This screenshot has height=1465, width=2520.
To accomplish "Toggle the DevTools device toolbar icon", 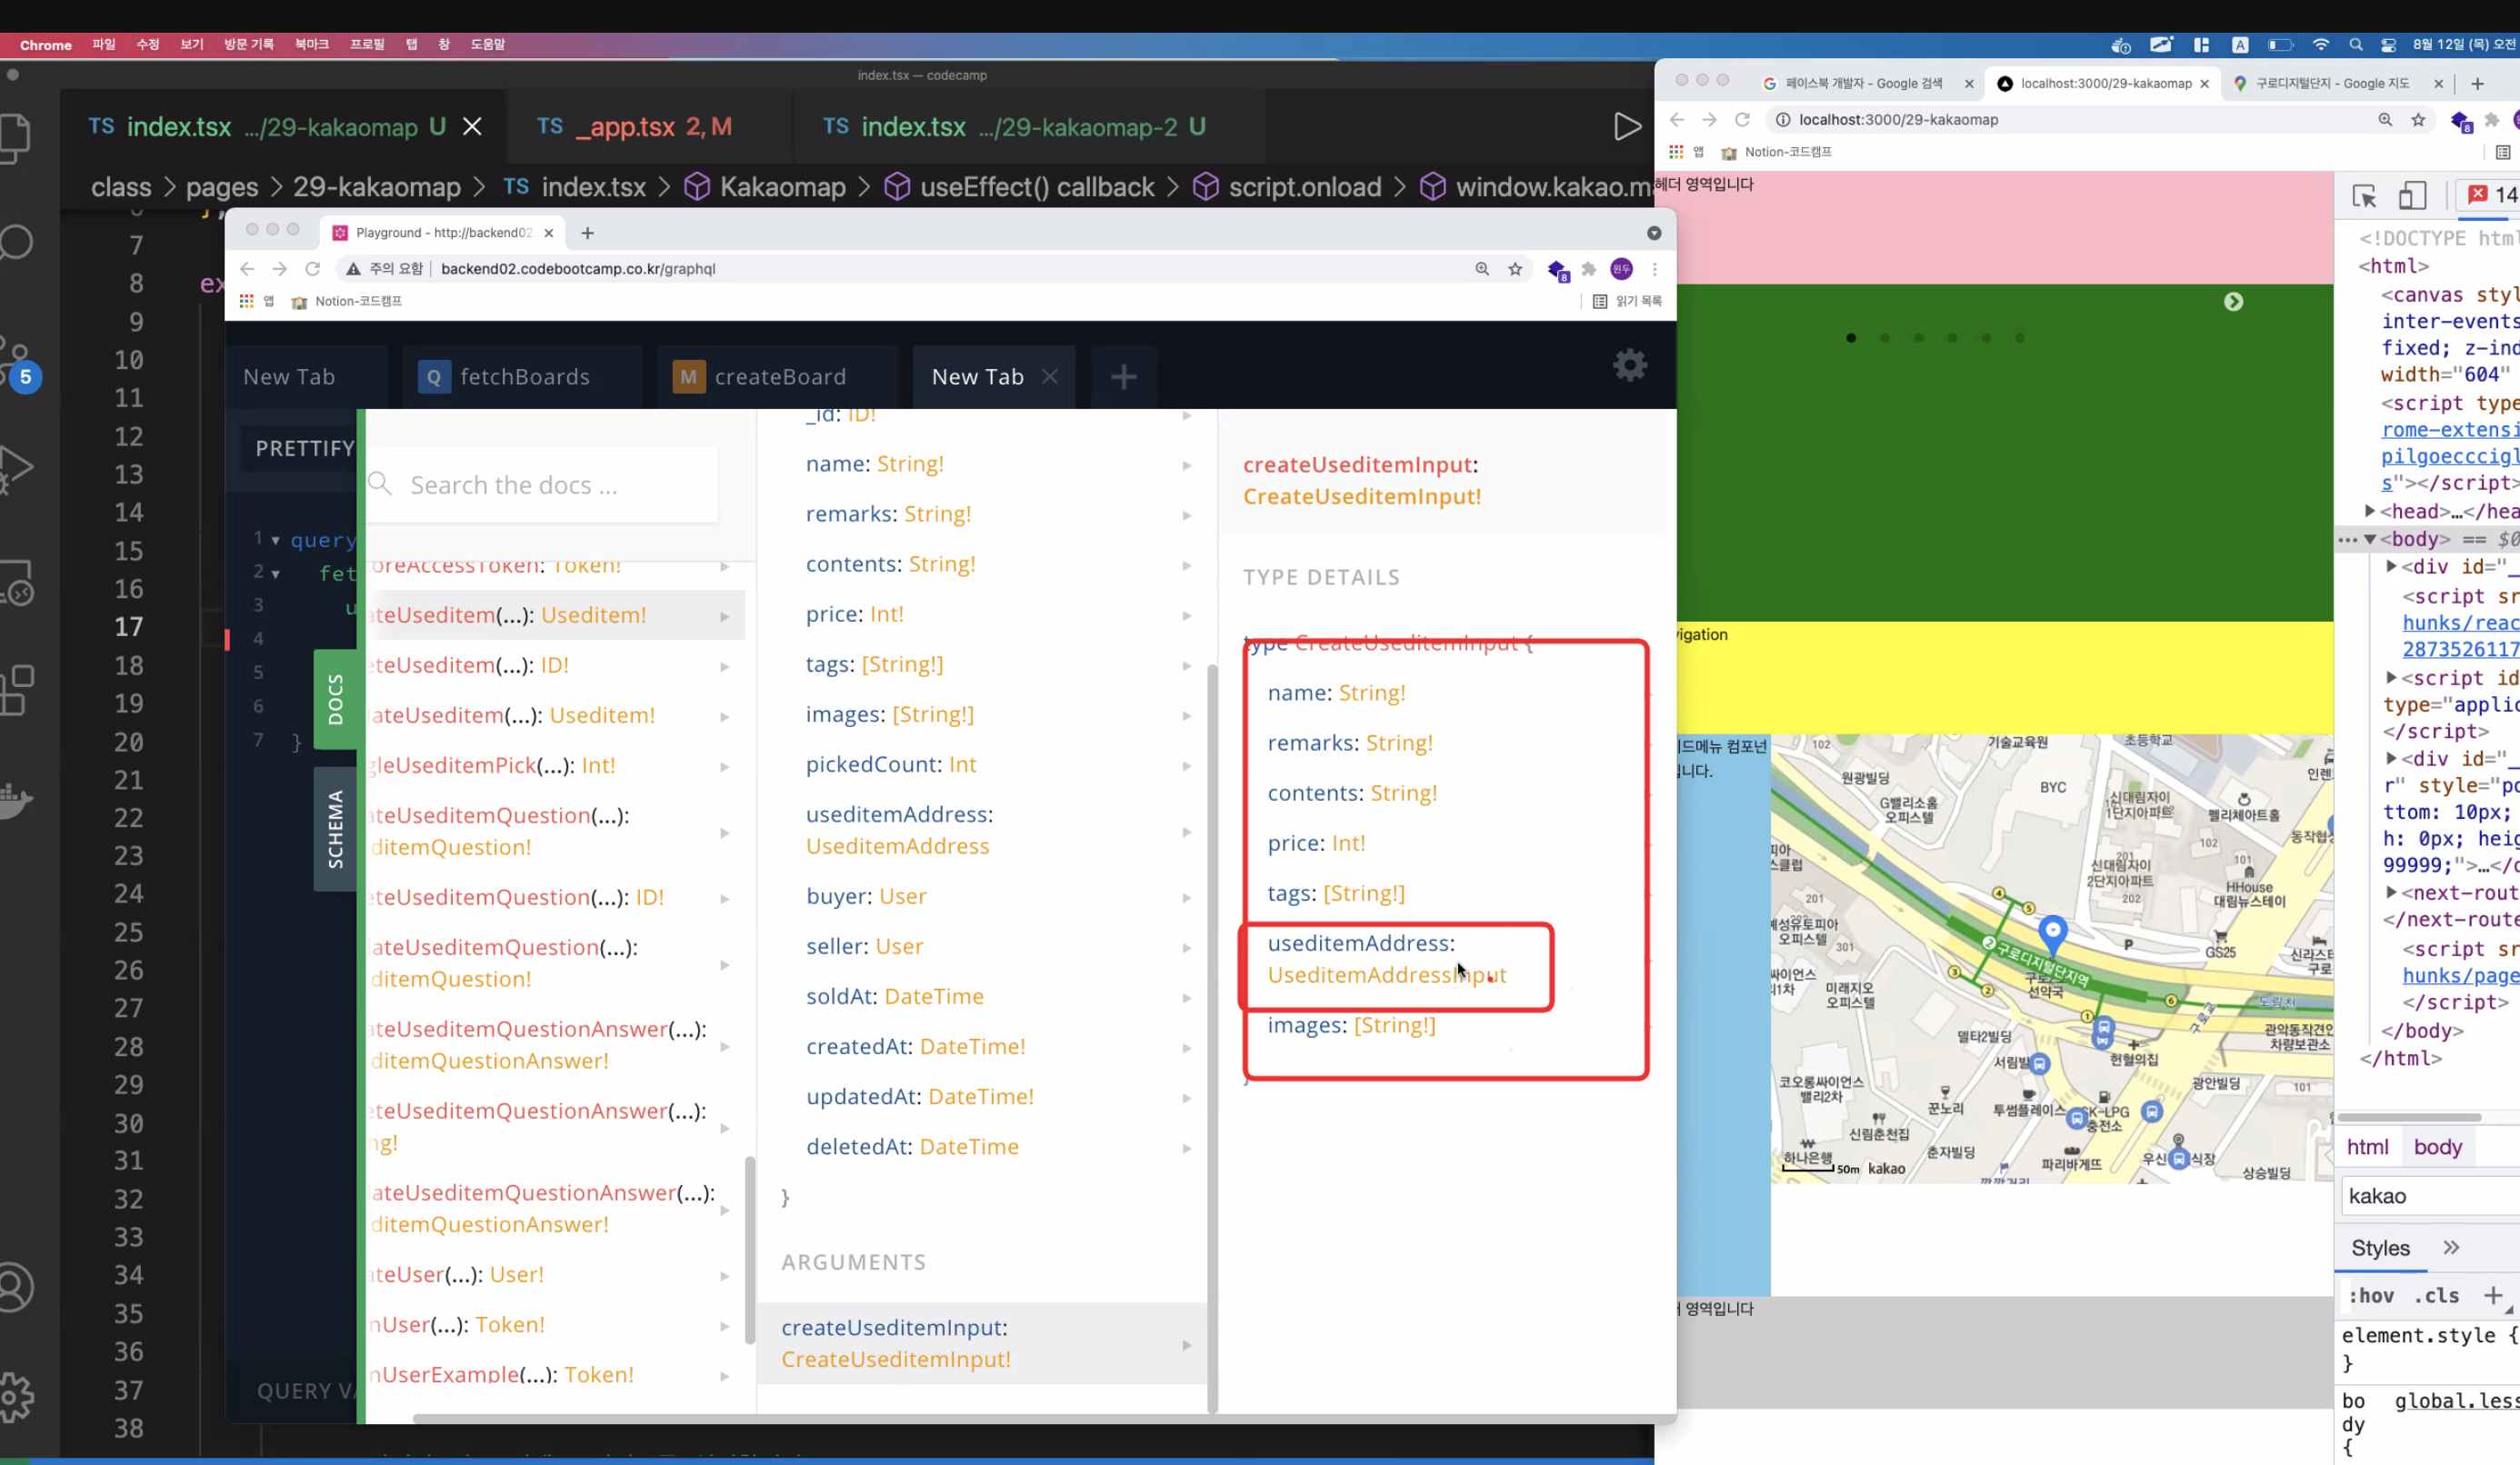I will pyautogui.click(x=2412, y=196).
